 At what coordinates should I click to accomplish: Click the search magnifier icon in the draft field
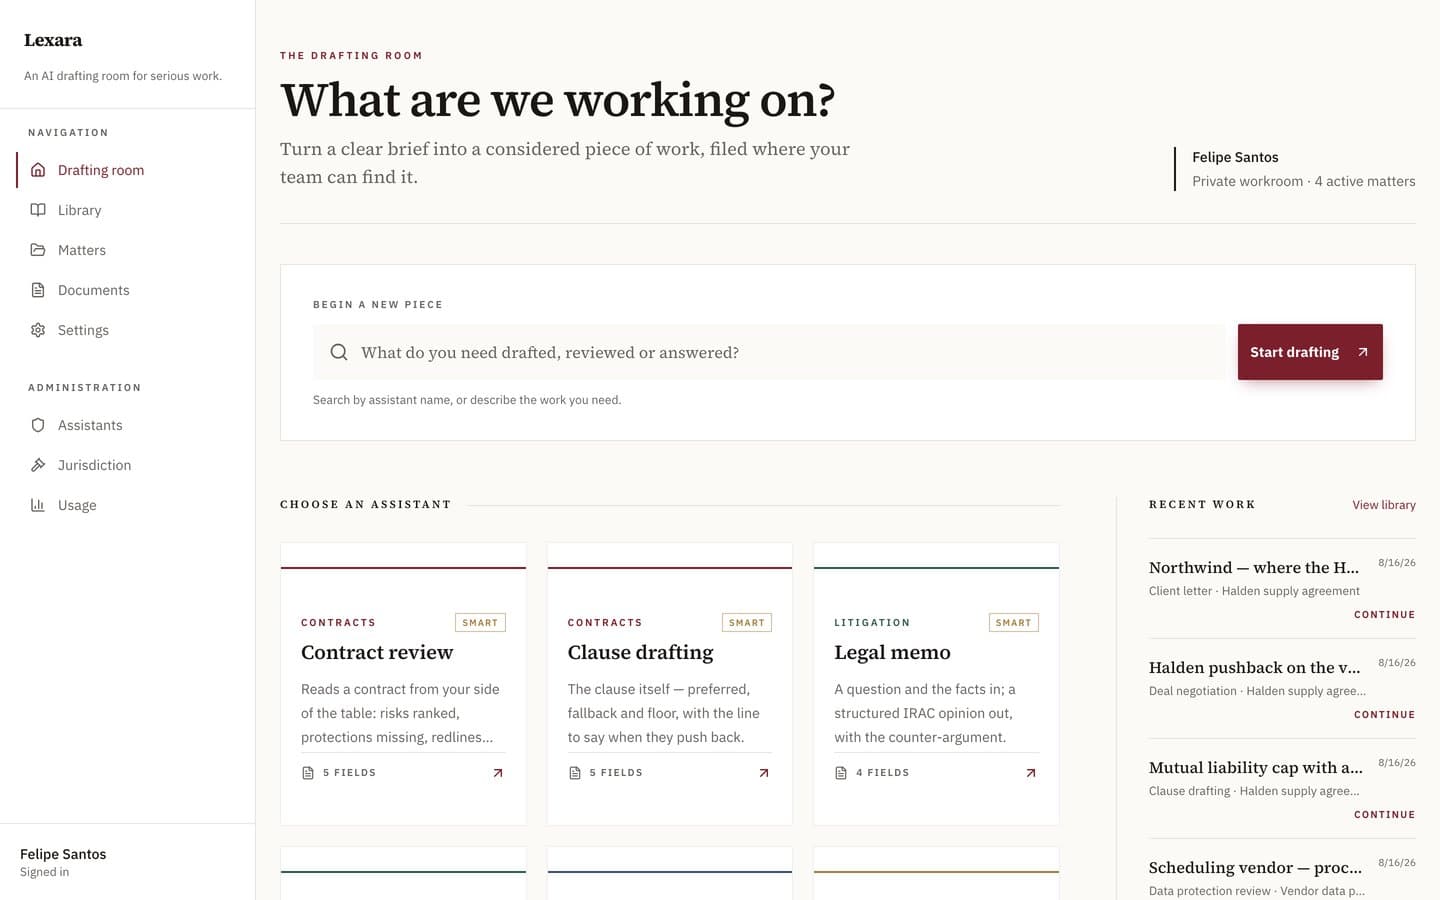(x=339, y=352)
